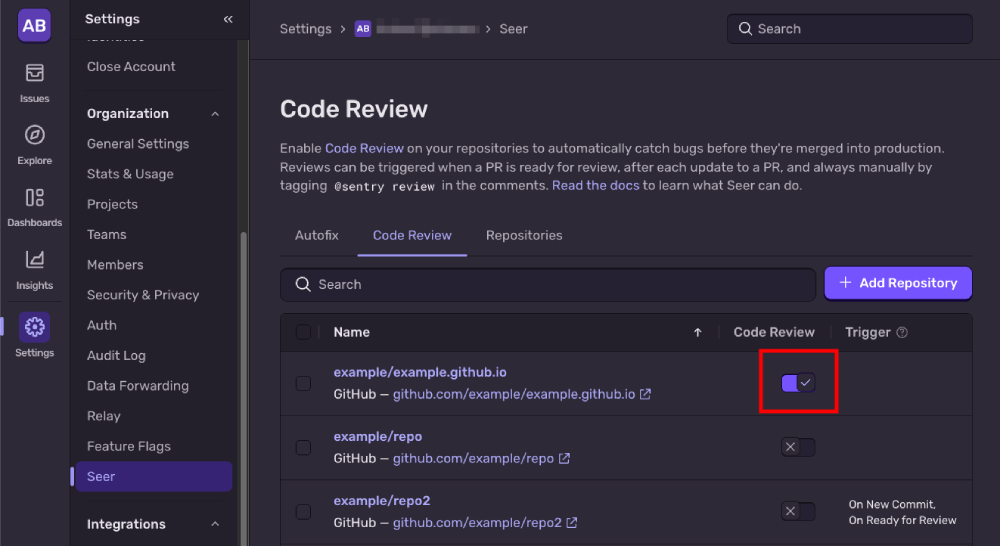Click the magnifier icon in repository search
Viewport: 1000px width, 546px height.
(x=303, y=284)
